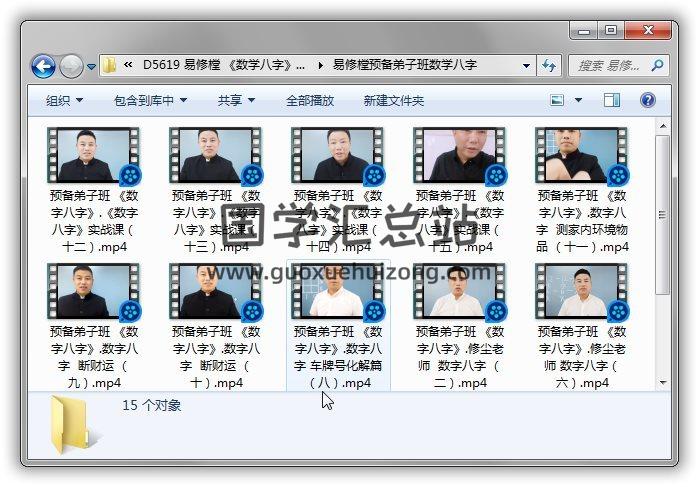Expand the view options dropdown arrow
The width and height of the screenshot is (699, 487).
click(x=579, y=101)
